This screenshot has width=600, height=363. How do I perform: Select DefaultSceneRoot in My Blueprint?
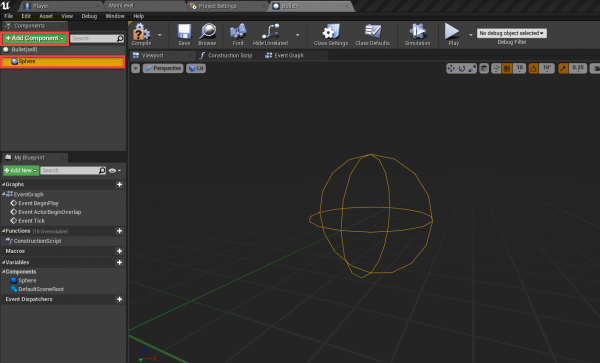[x=41, y=289]
